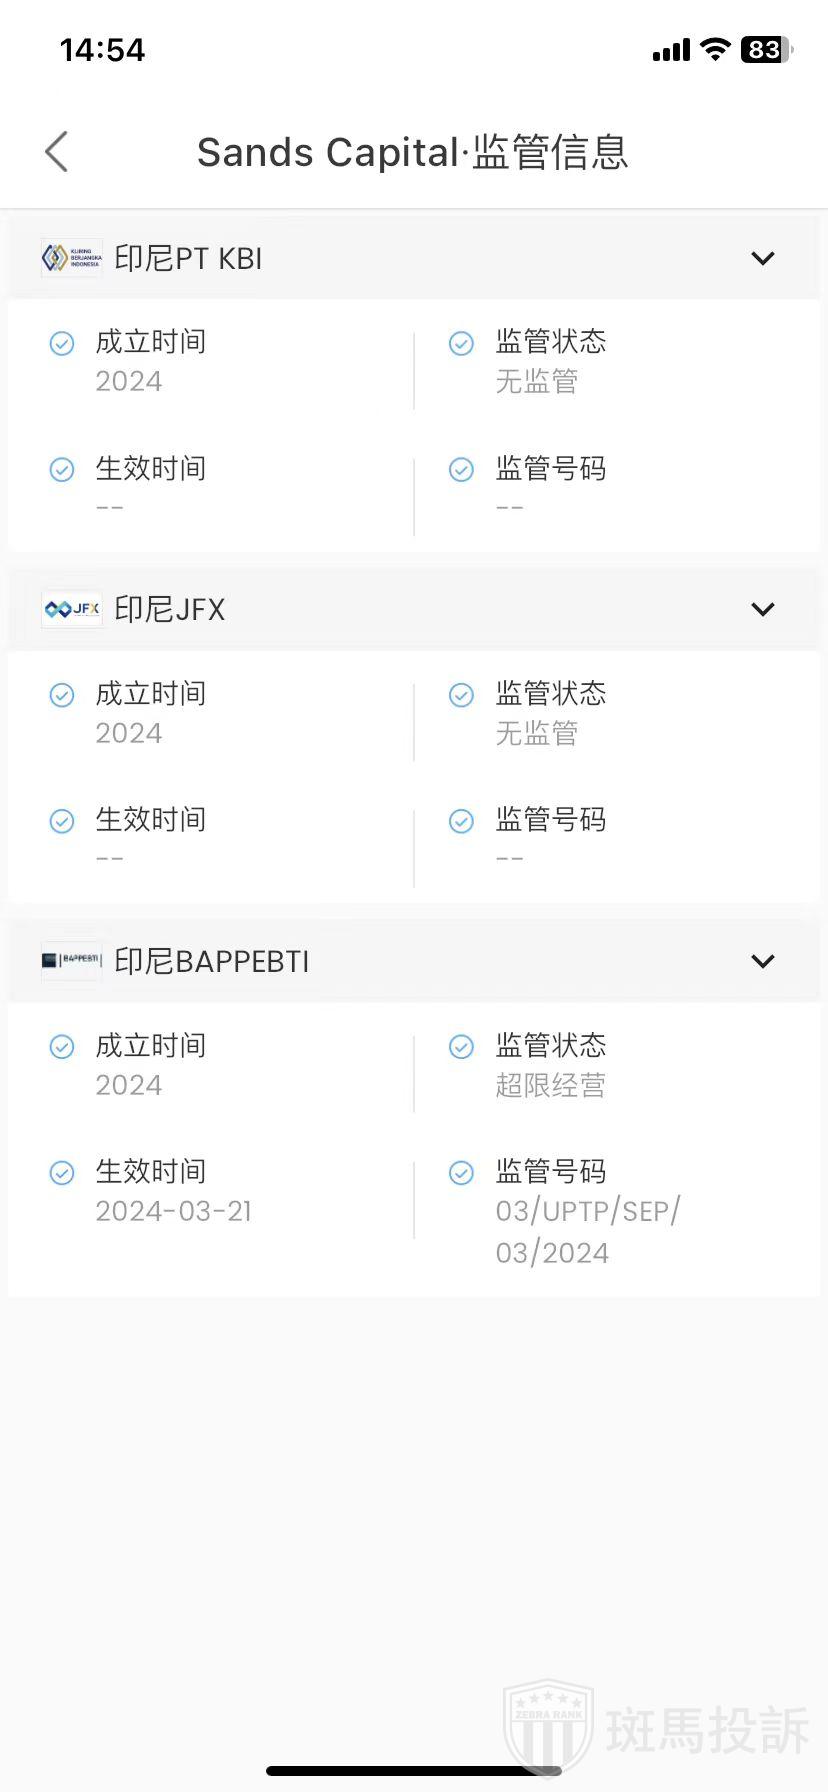Tap check icon beside BAPPEBTI 生效时间

pyautogui.click(x=62, y=1172)
